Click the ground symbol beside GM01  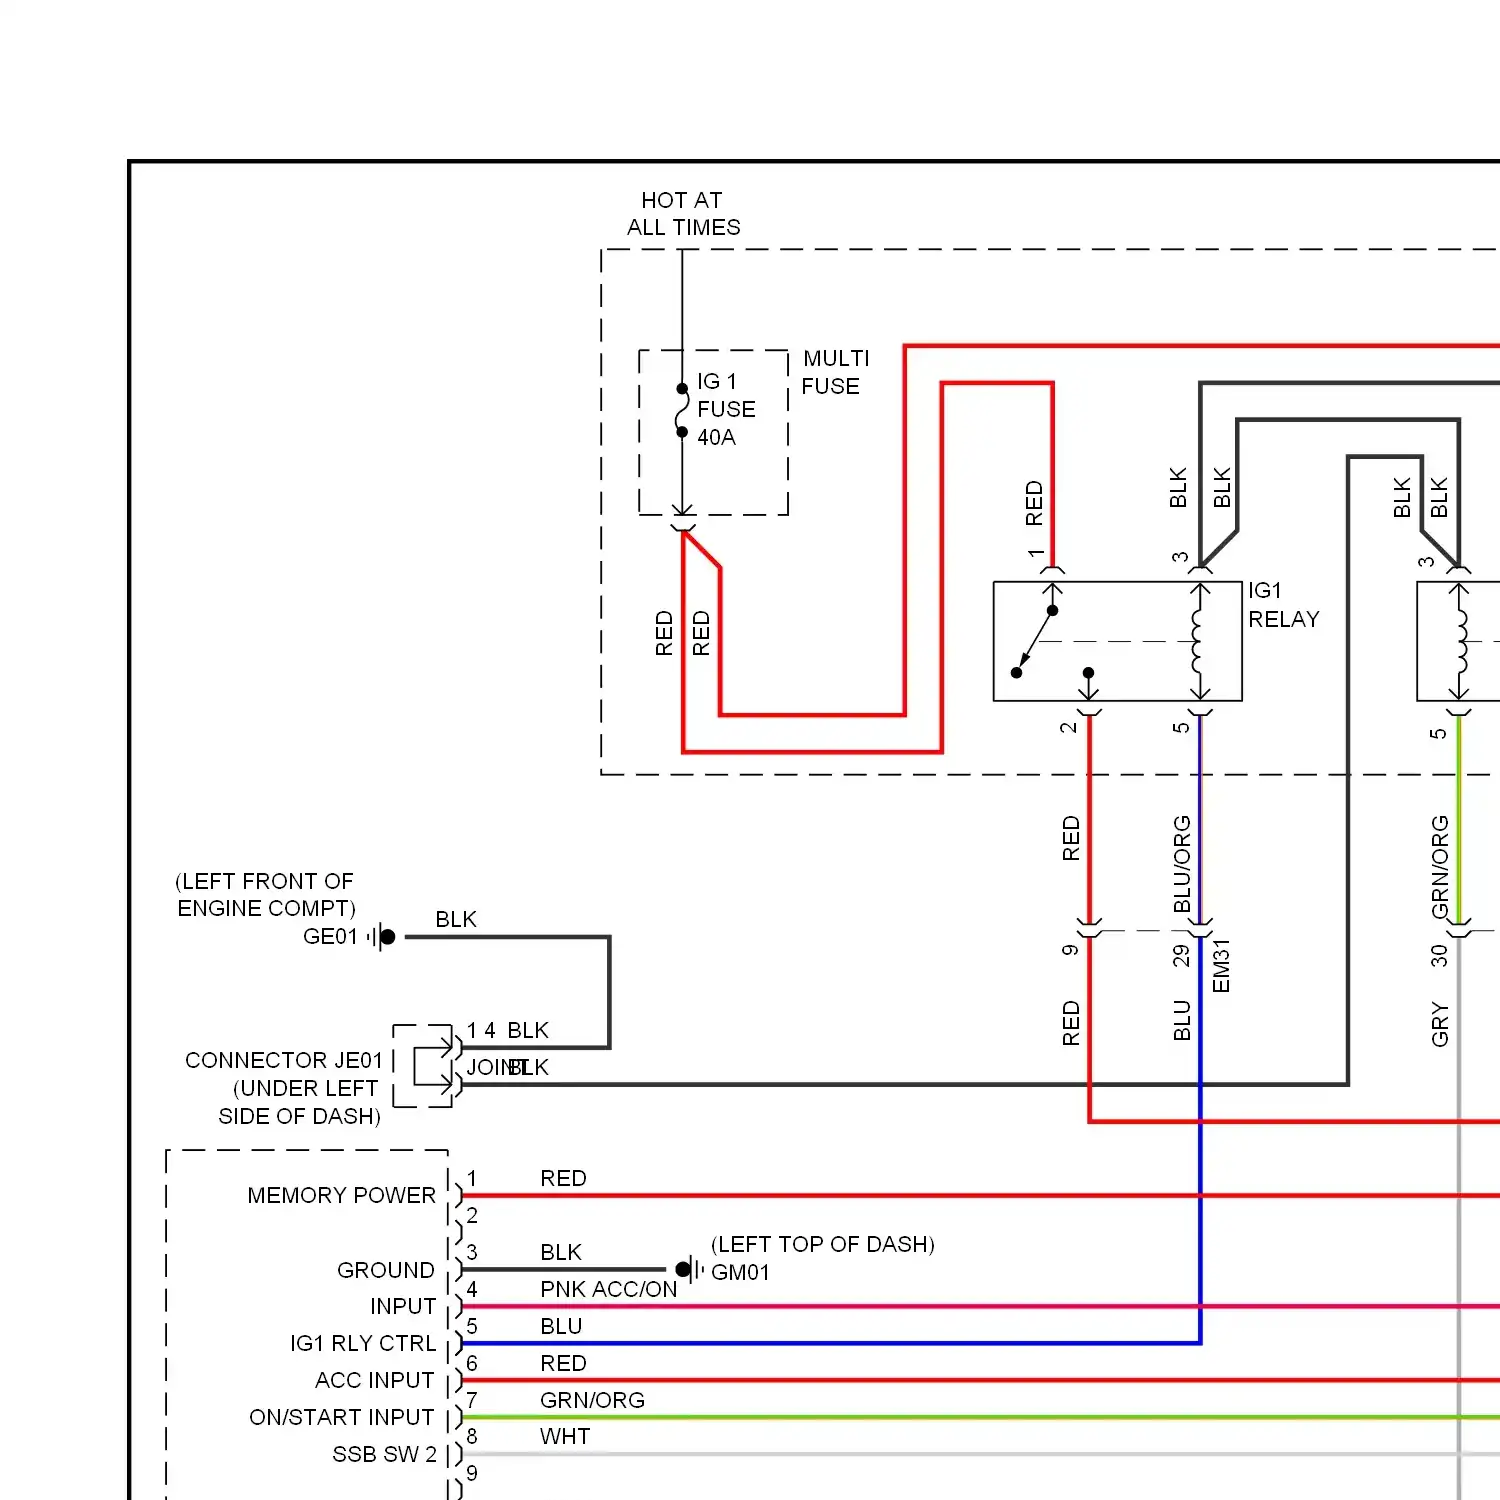689,1270
